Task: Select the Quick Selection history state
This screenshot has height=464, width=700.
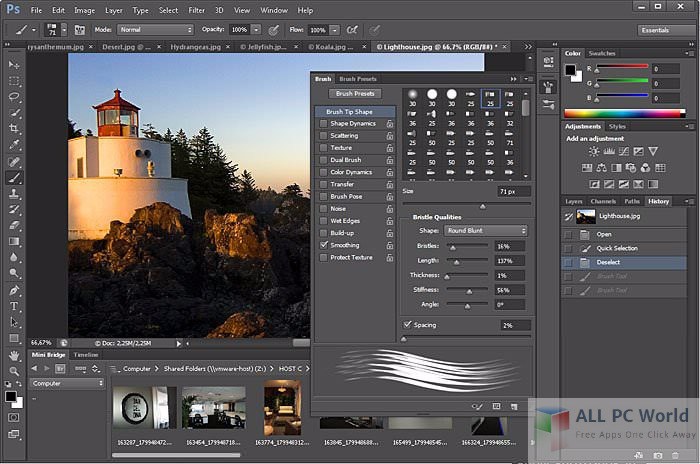Action: click(x=624, y=248)
